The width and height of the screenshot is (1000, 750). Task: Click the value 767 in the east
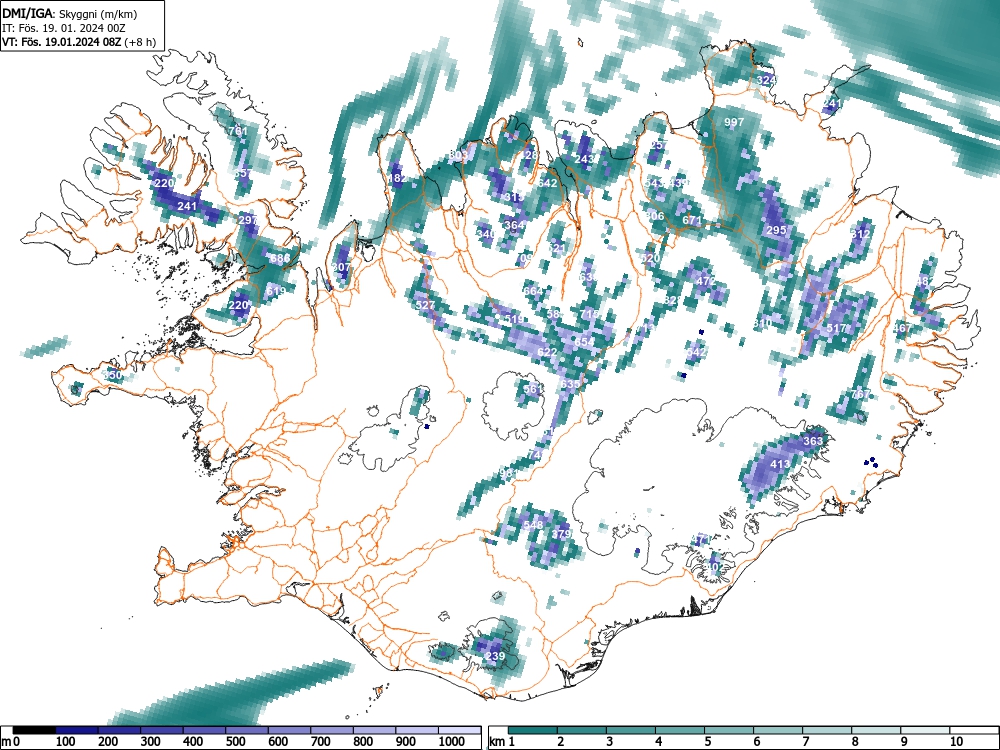click(x=860, y=394)
